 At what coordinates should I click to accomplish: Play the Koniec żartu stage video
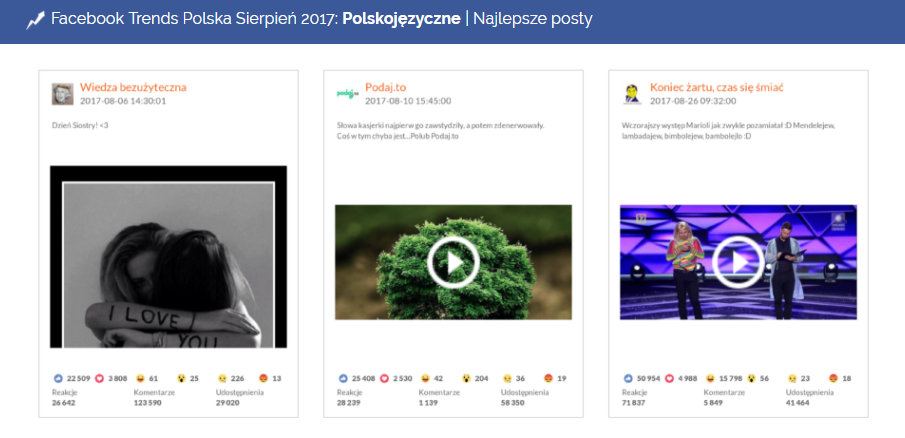[x=738, y=262]
